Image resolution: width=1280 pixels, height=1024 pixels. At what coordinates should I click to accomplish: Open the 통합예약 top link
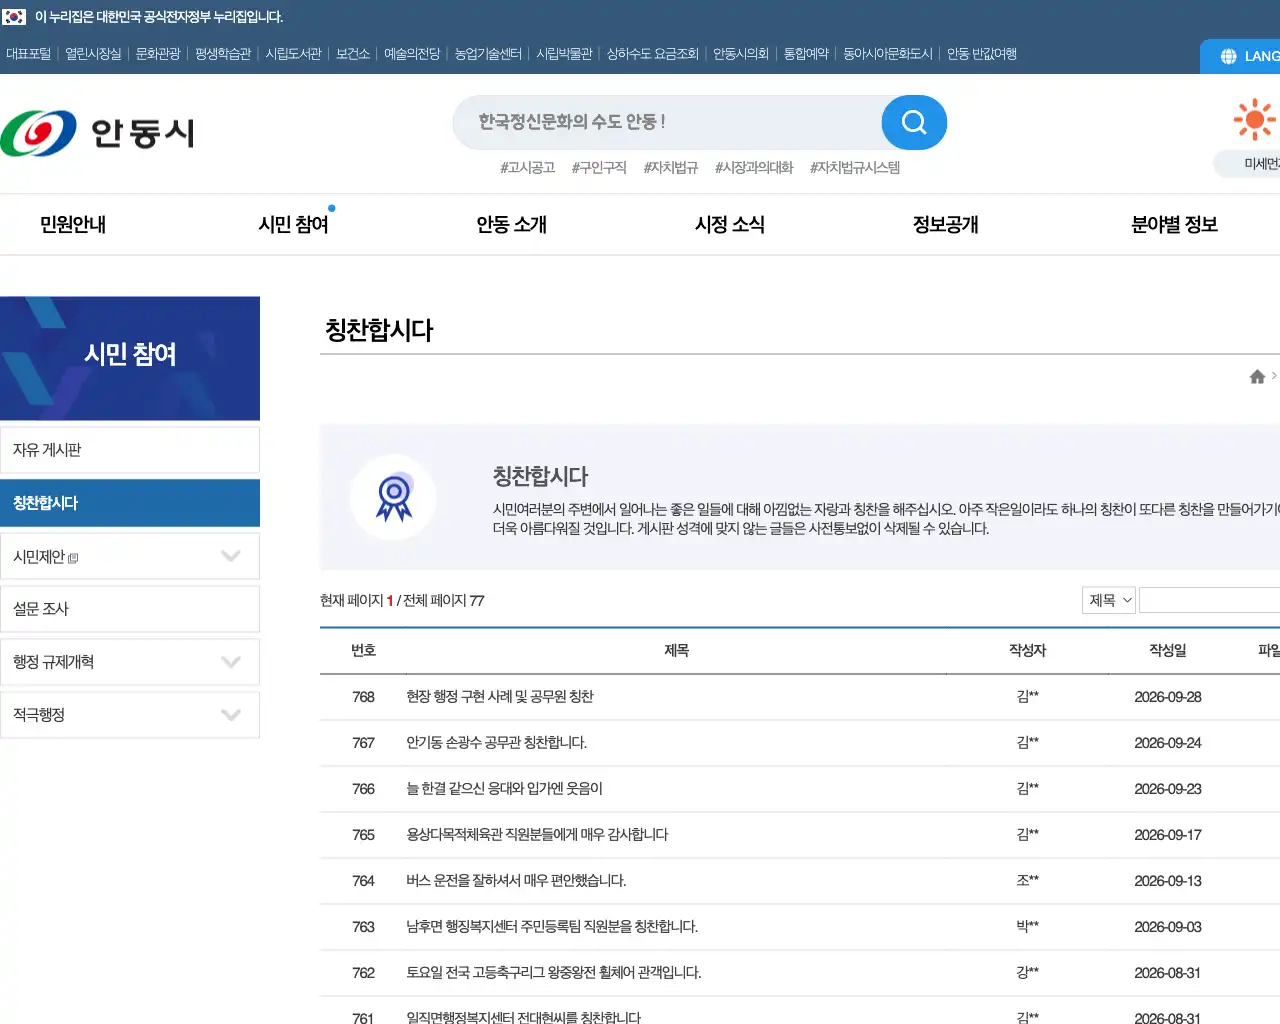(806, 54)
